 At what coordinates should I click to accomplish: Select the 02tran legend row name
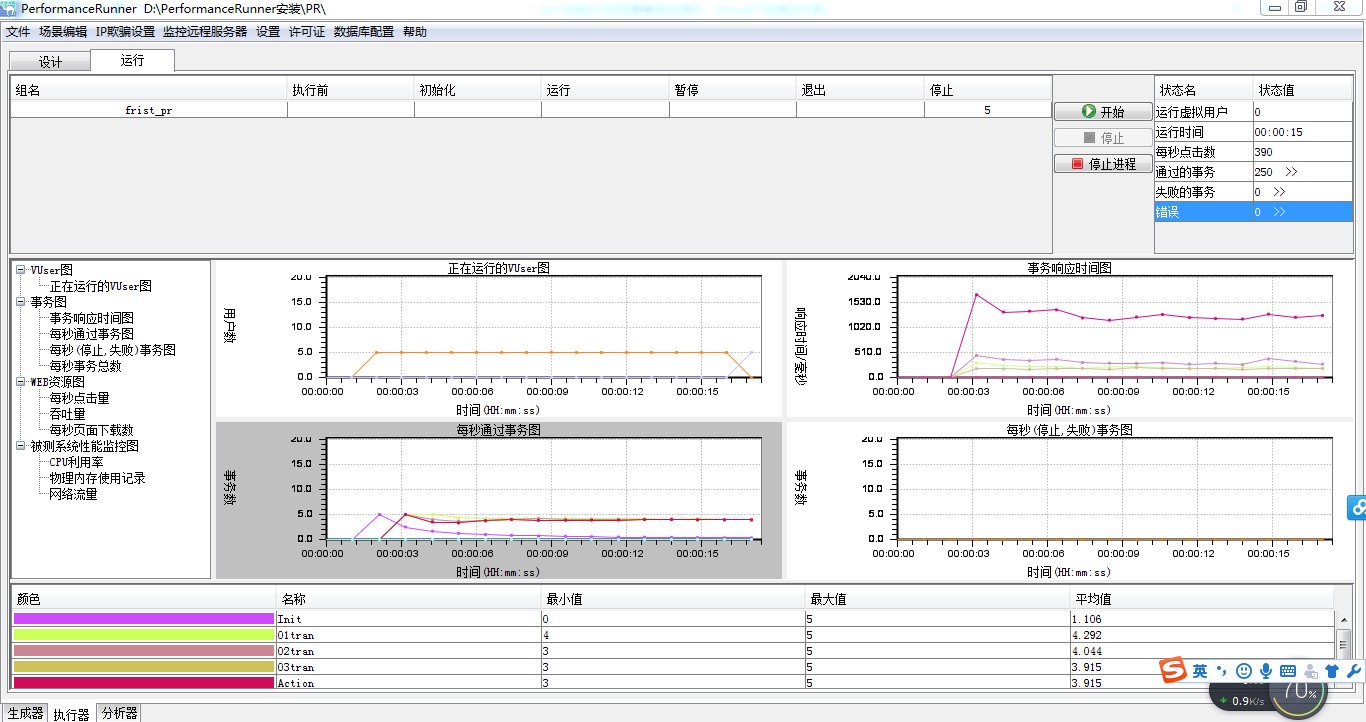click(x=408, y=651)
